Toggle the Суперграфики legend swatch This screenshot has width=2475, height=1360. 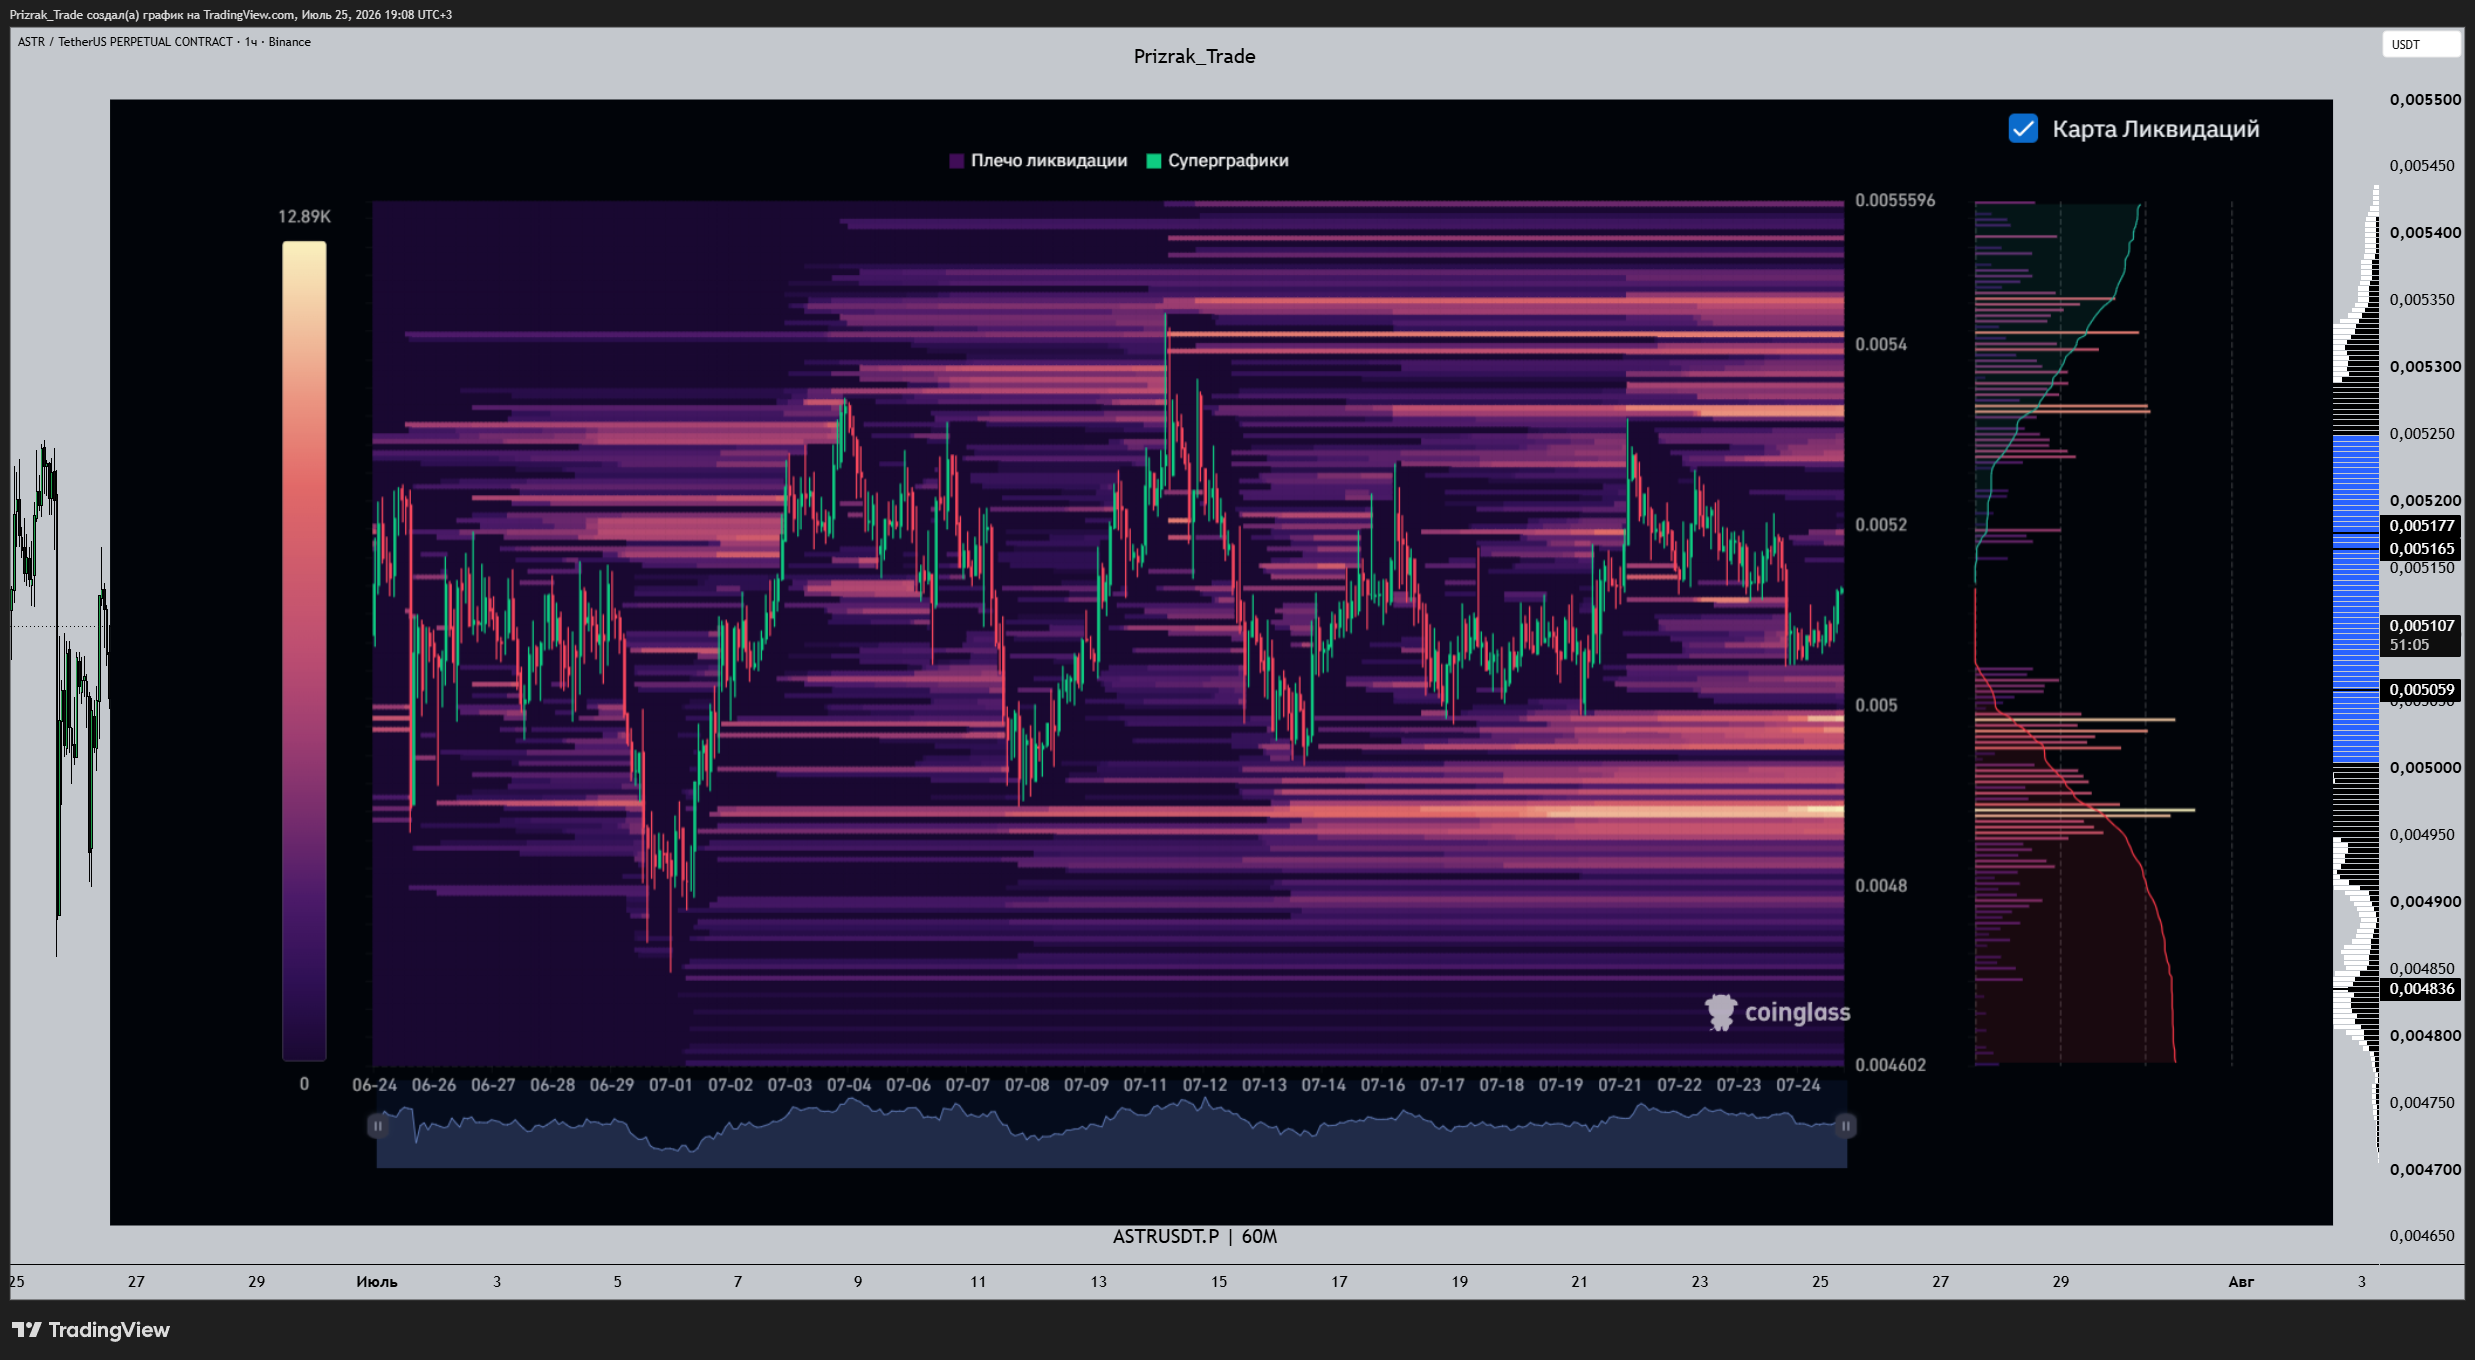pyautogui.click(x=1154, y=161)
